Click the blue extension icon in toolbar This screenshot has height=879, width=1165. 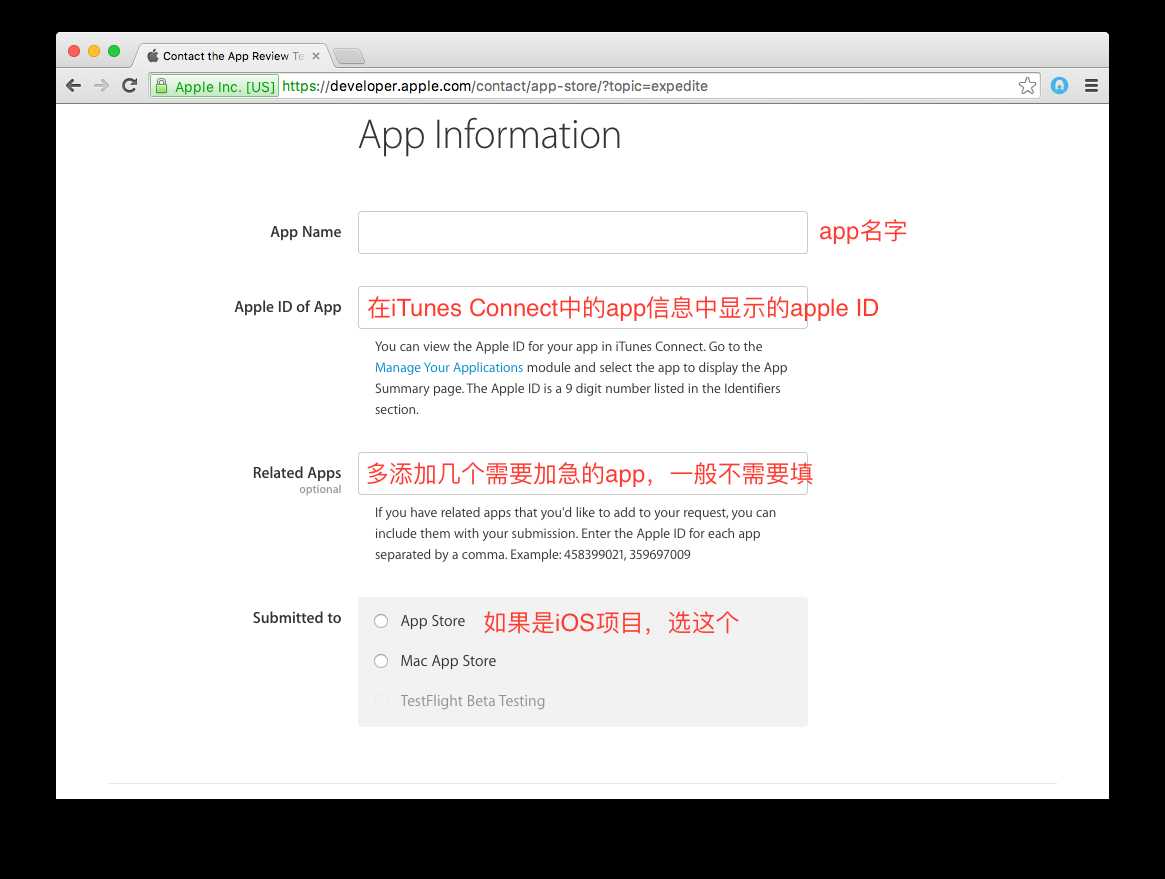(1059, 85)
